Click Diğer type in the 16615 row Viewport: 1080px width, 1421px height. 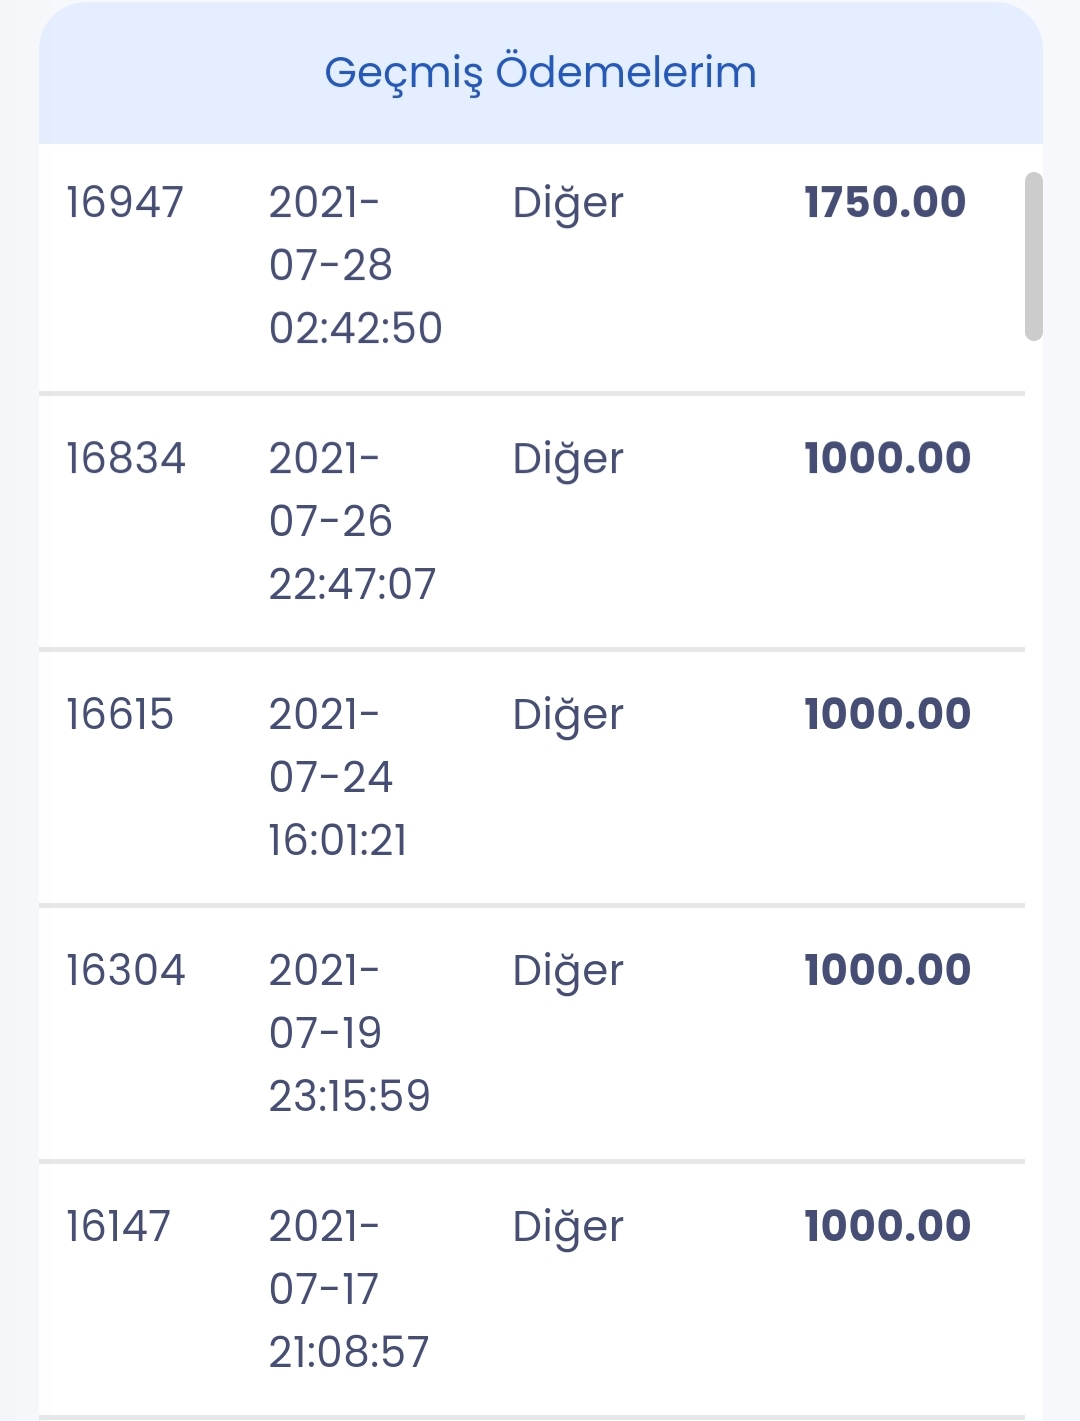568,717
